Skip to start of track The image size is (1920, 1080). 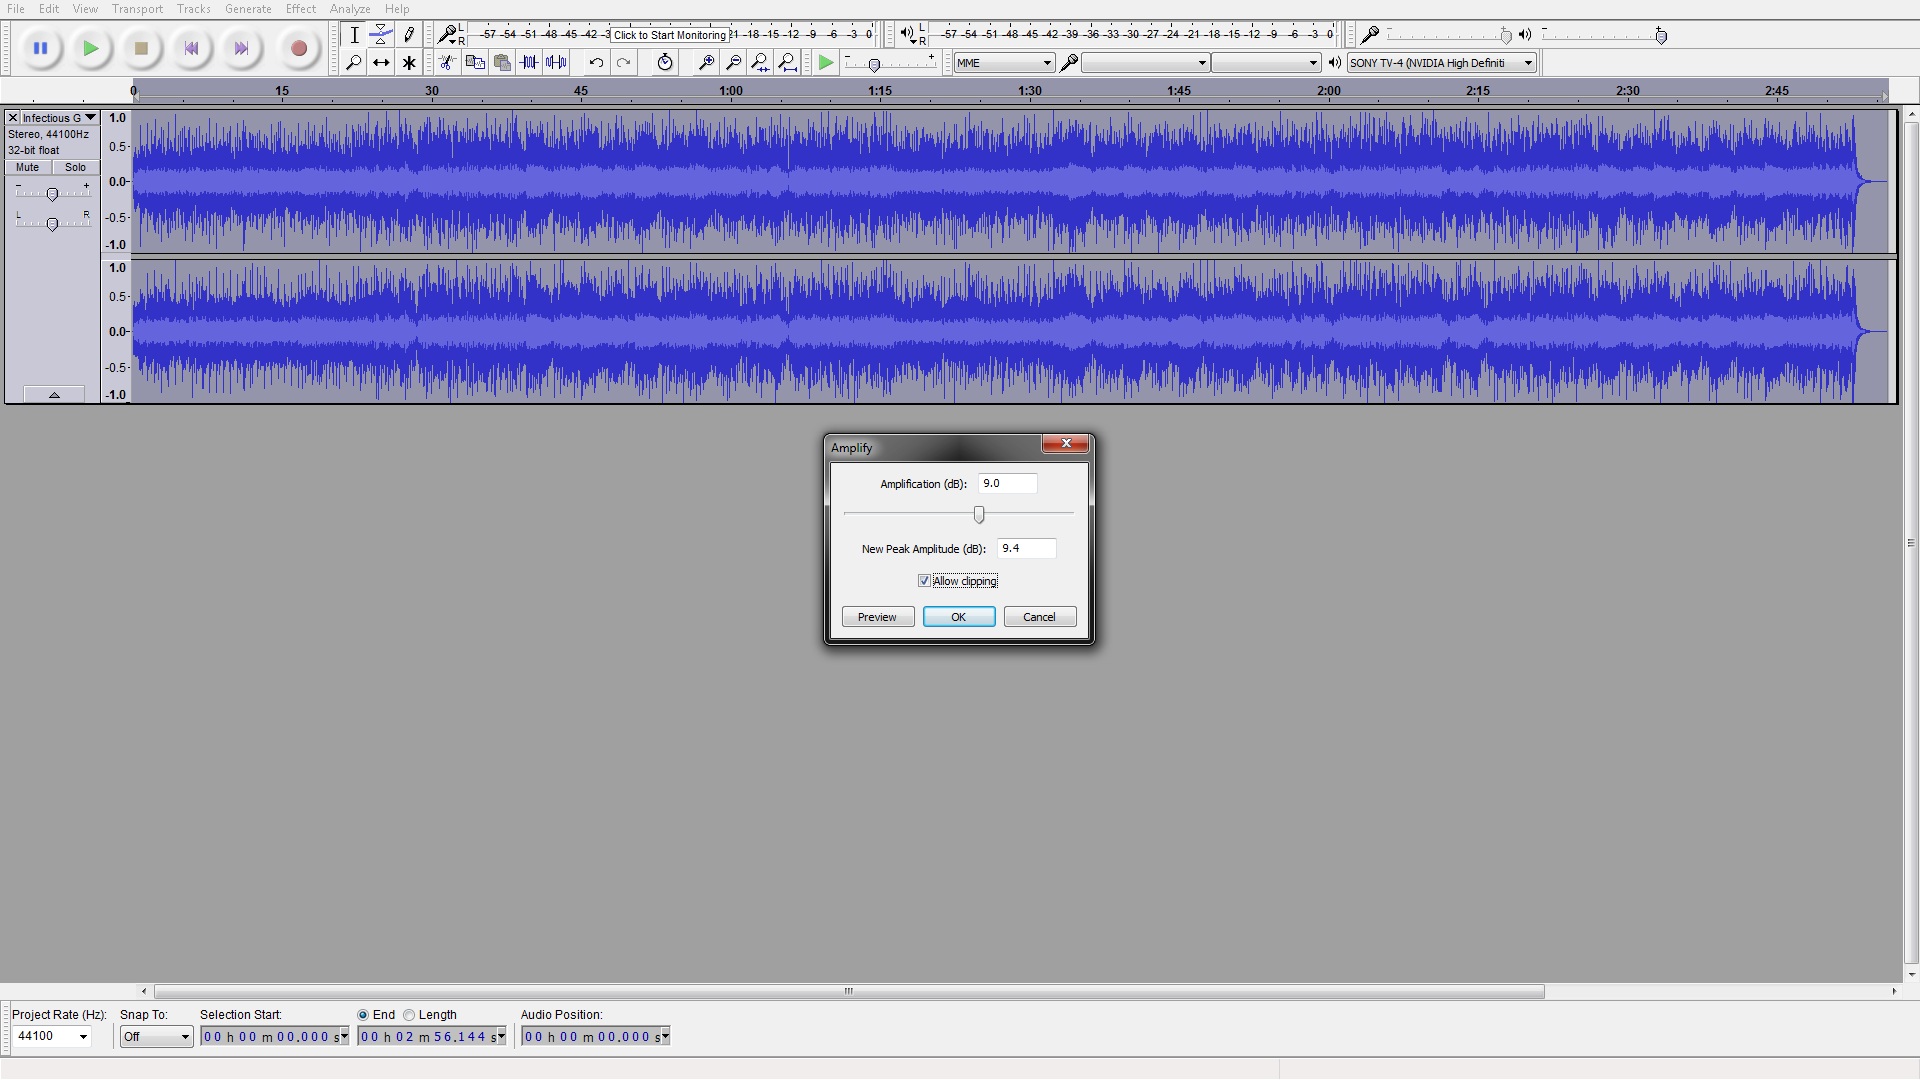[191, 48]
